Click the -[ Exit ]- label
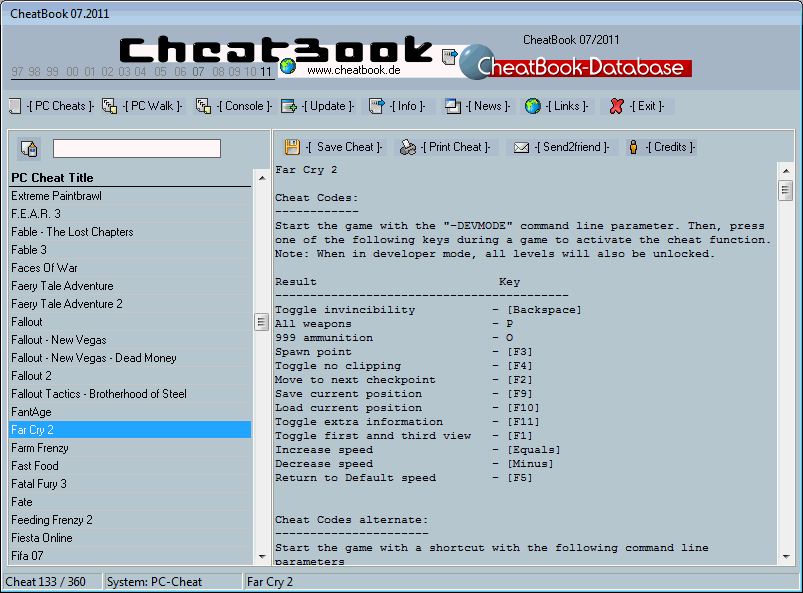Image resolution: width=803 pixels, height=593 pixels. click(647, 106)
